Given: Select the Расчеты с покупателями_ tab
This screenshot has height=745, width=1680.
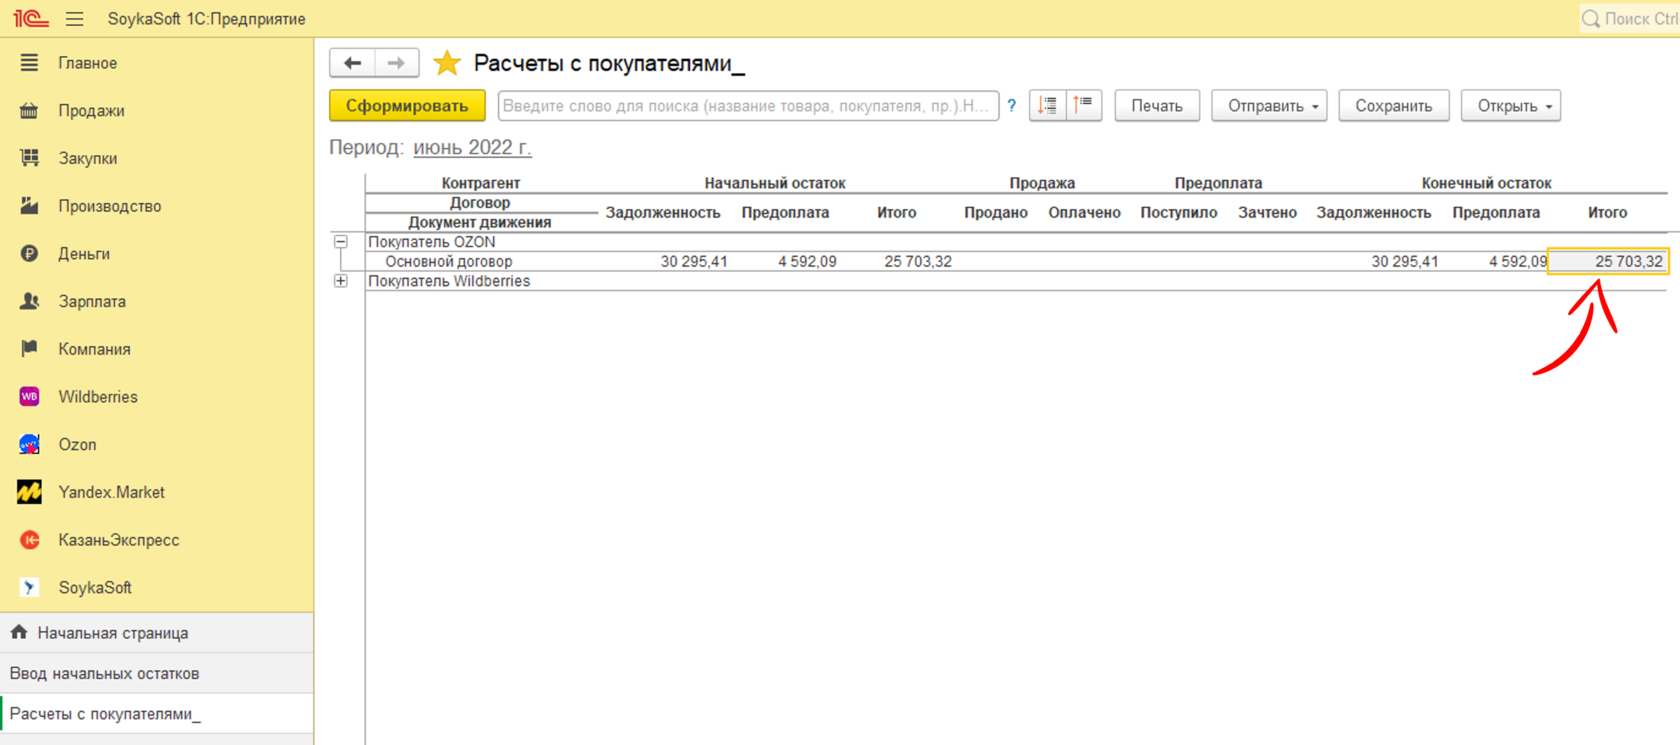Looking at the screenshot, I should 157,714.
